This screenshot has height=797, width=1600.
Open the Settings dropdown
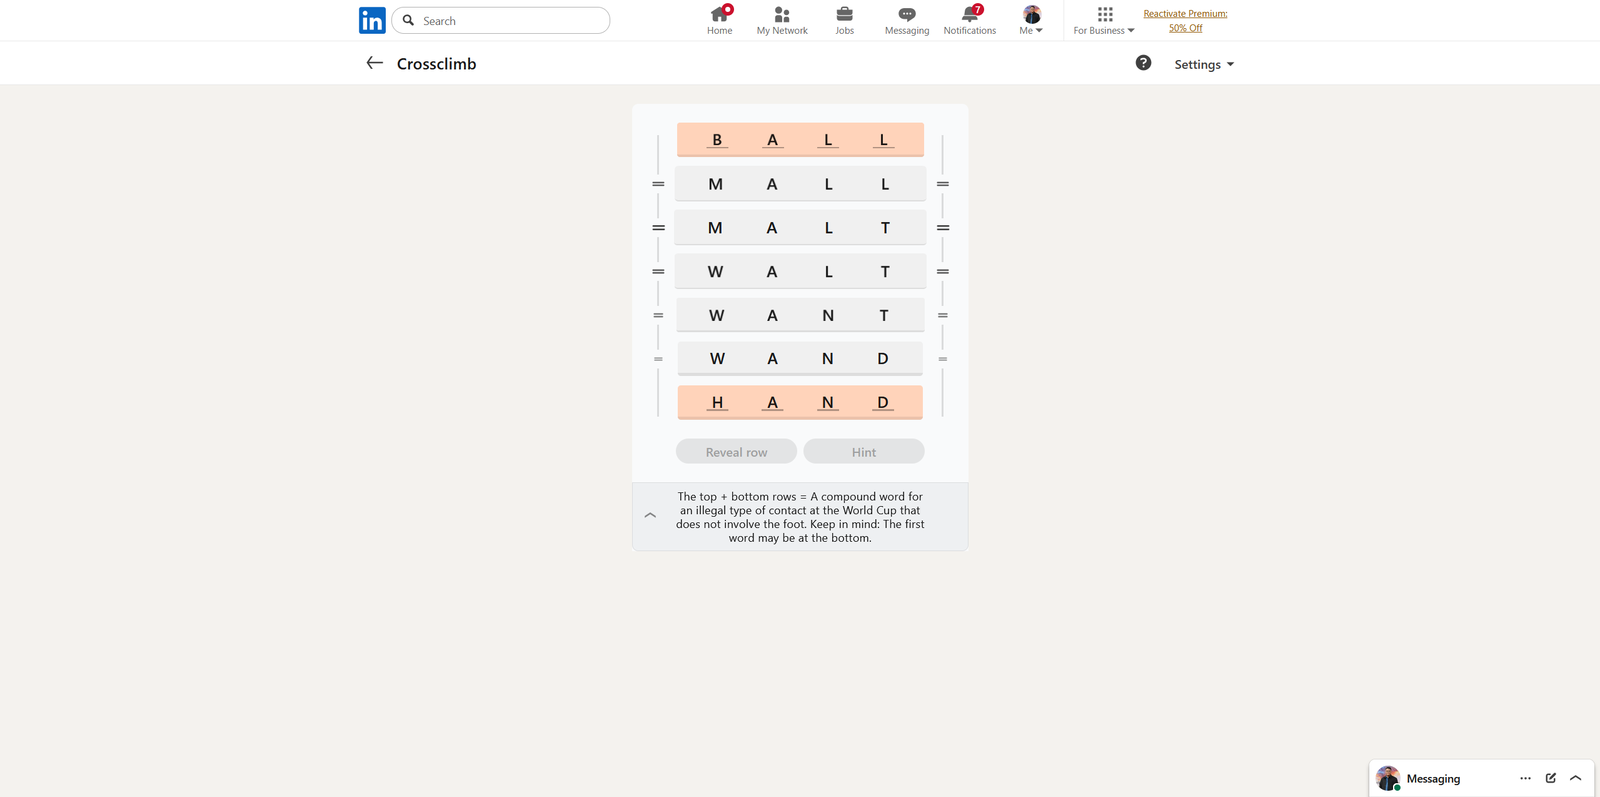[1204, 64]
